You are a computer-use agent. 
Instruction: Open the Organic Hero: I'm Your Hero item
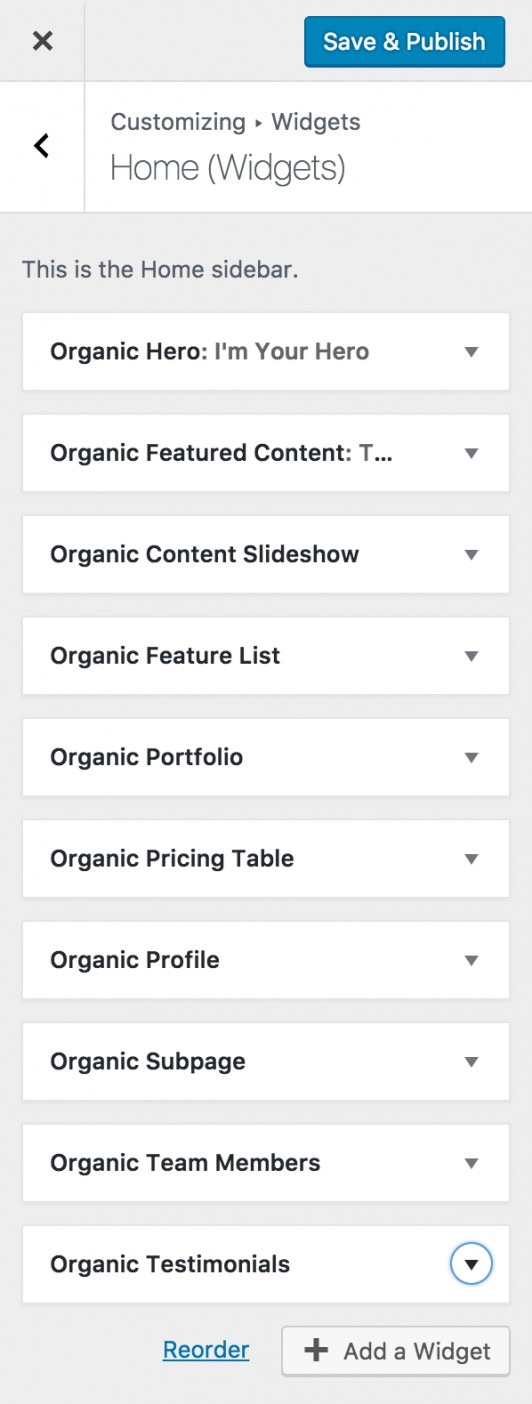coord(266,352)
